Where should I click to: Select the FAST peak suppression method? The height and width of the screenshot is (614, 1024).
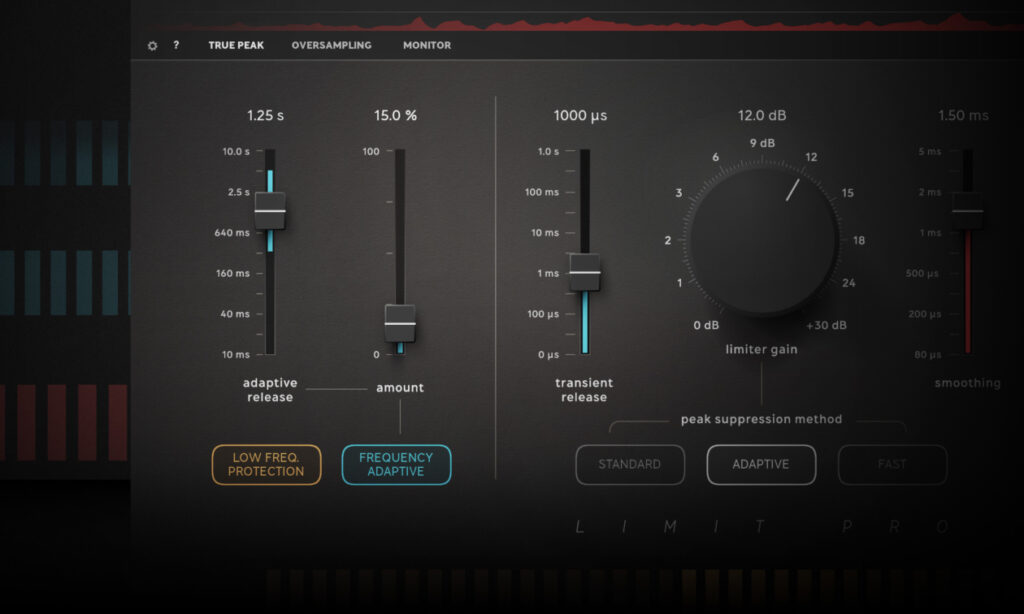[893, 464]
